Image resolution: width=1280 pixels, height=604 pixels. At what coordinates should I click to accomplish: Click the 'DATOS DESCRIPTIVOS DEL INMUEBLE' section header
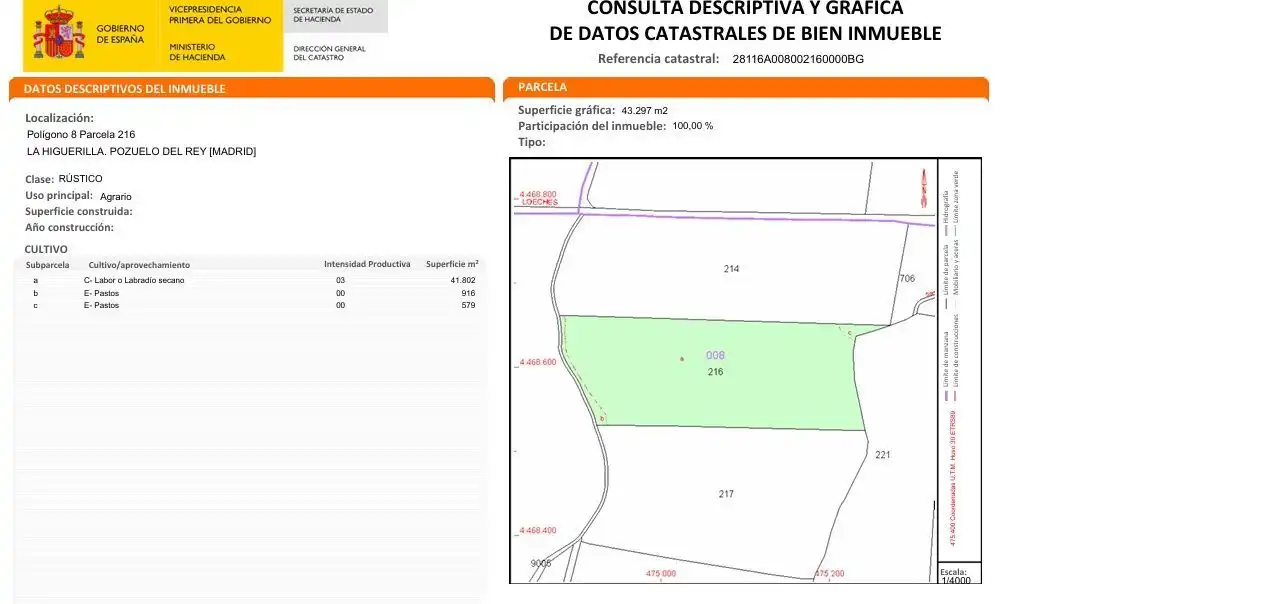(x=125, y=89)
